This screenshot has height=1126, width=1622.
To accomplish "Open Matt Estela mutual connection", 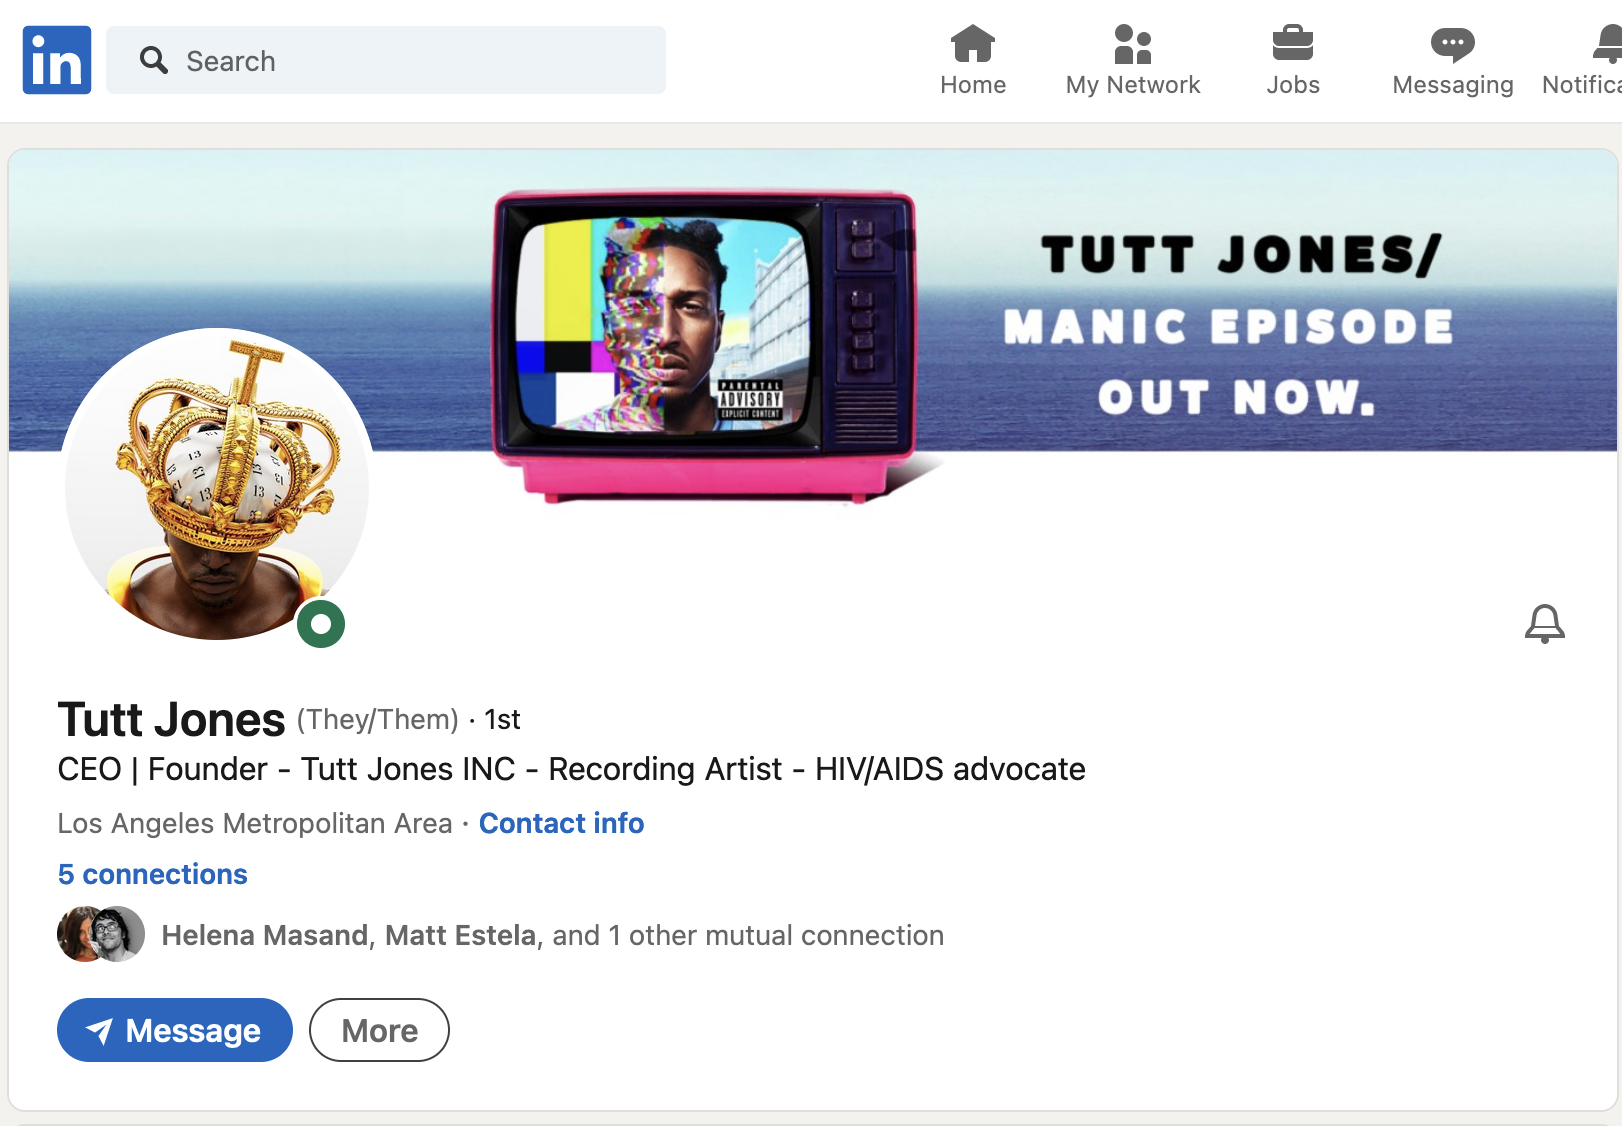I will 461,935.
